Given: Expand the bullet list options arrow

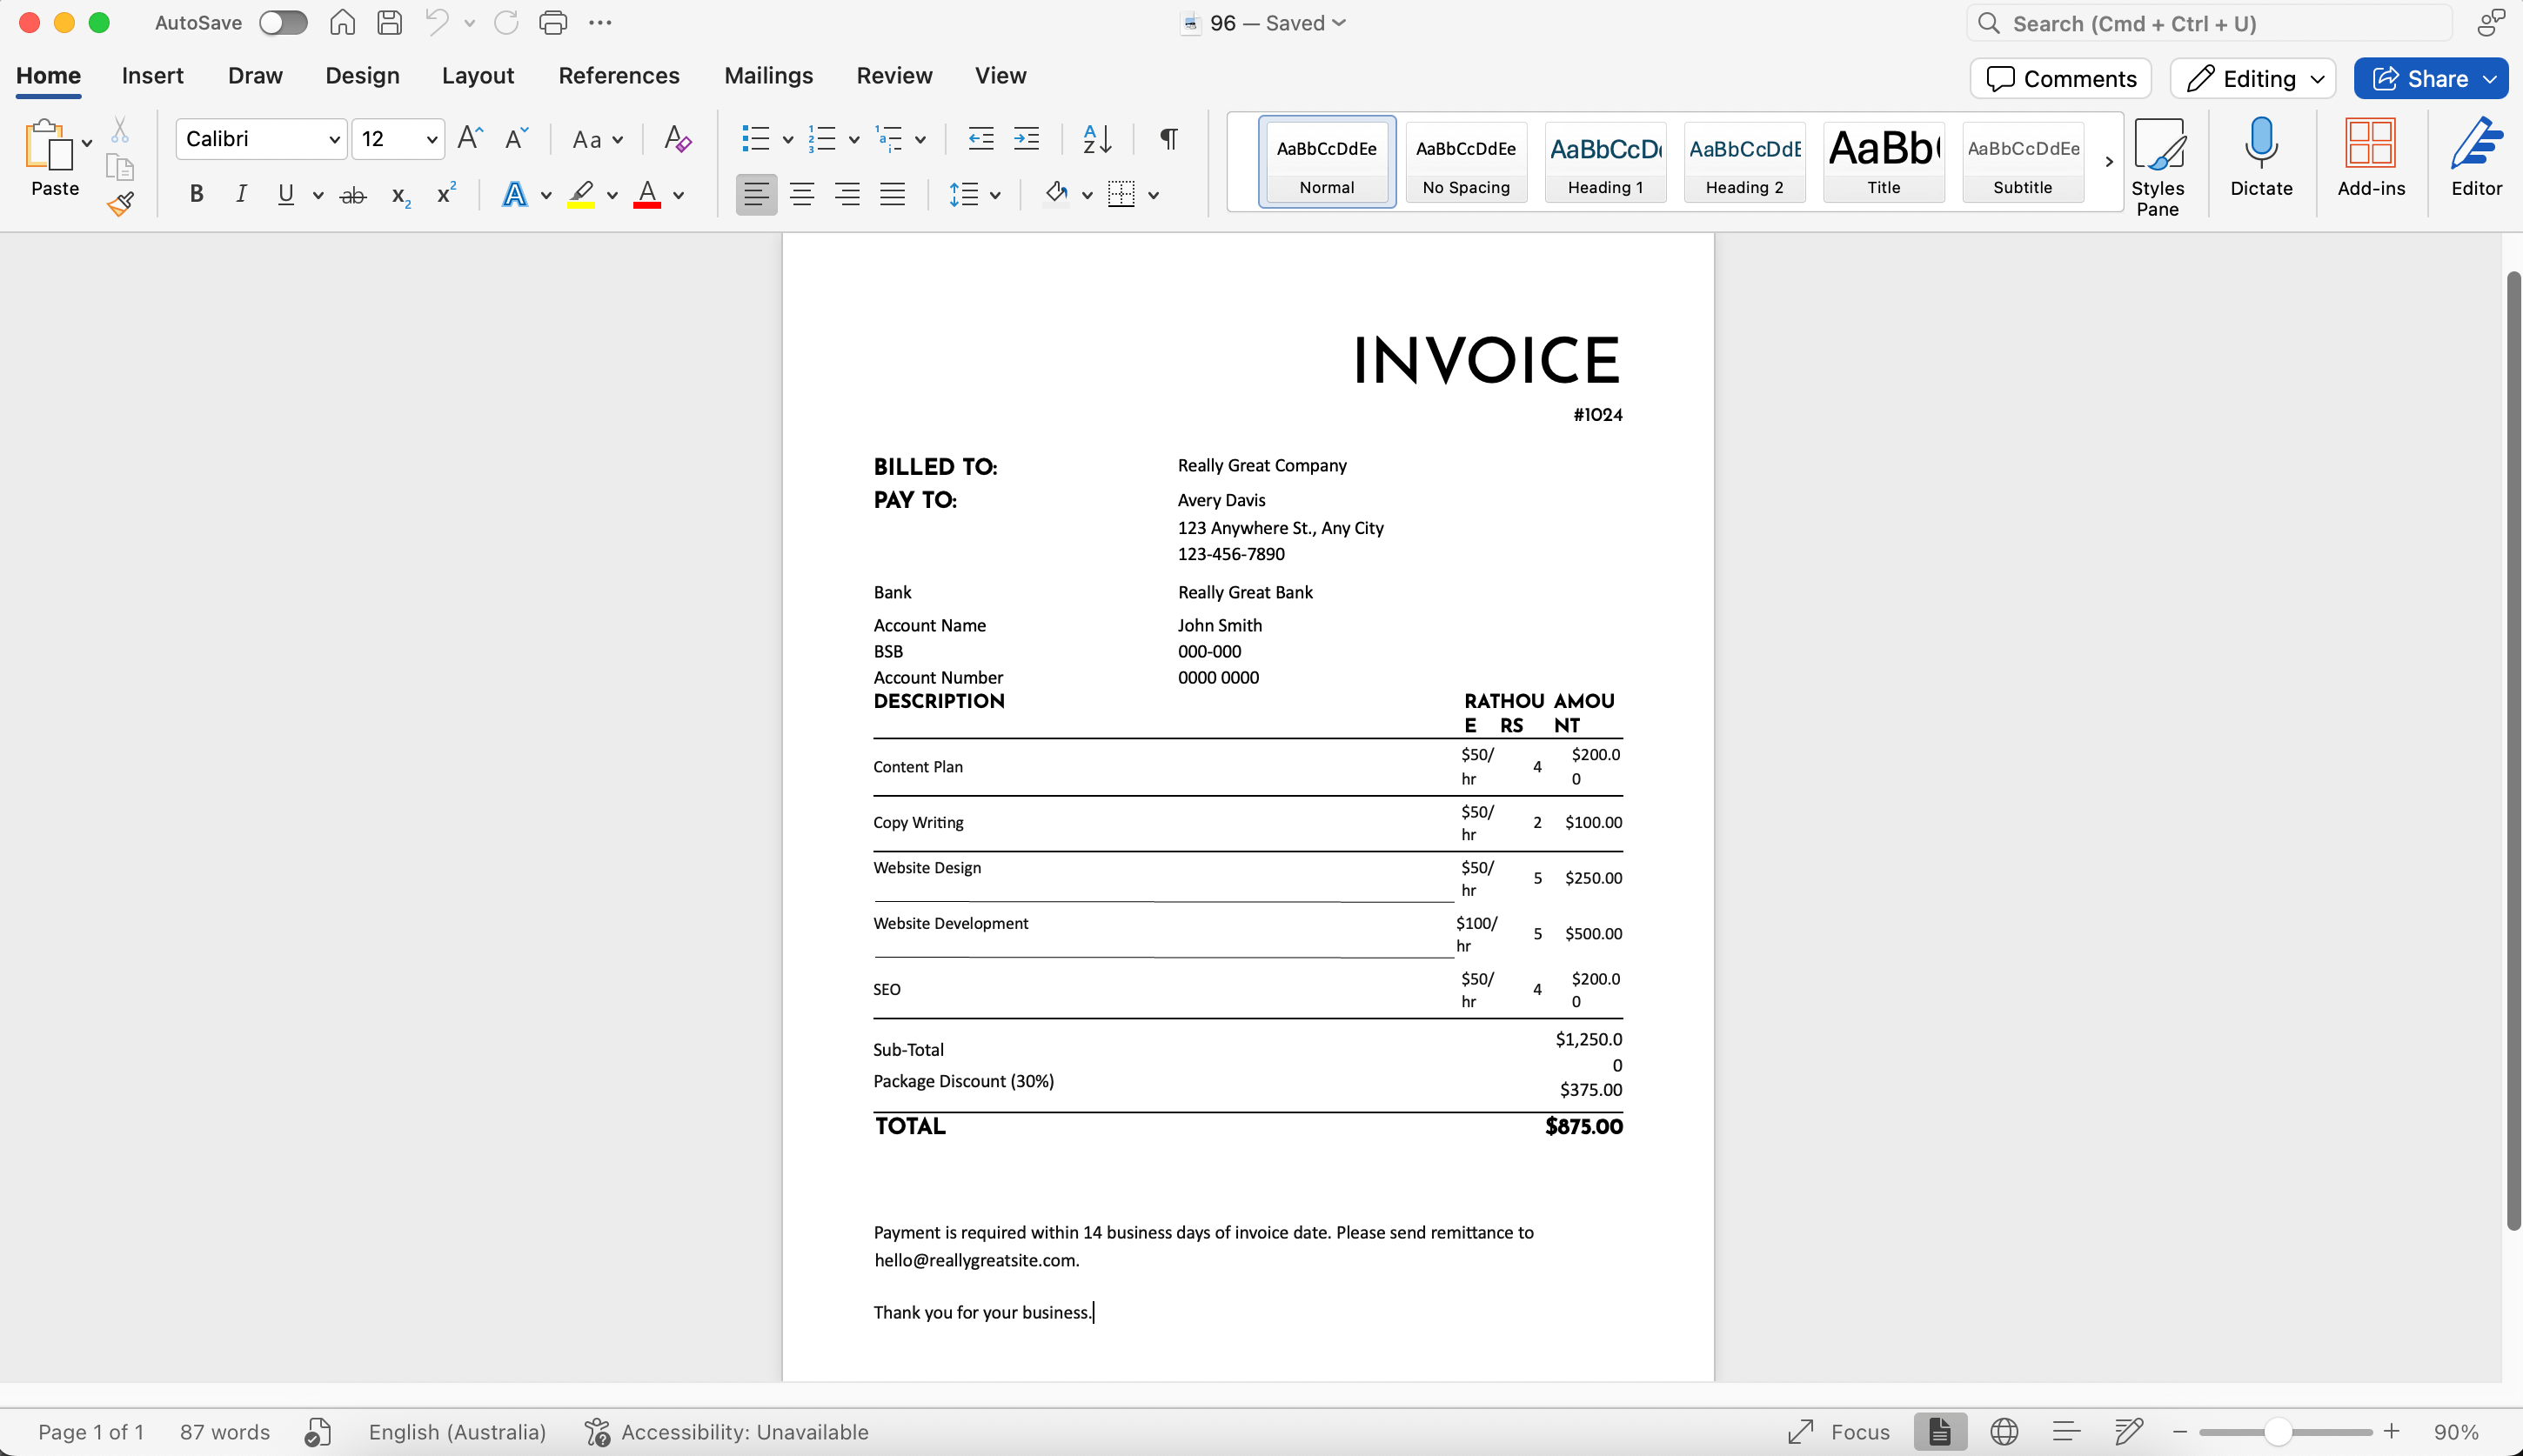Looking at the screenshot, I should point(787,140).
